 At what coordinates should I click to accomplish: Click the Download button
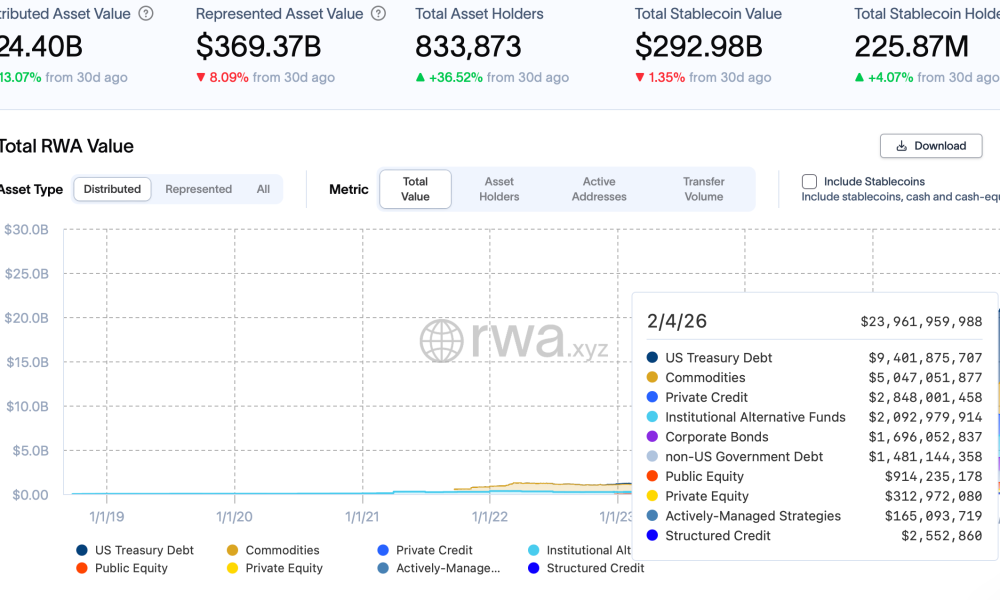[931, 146]
